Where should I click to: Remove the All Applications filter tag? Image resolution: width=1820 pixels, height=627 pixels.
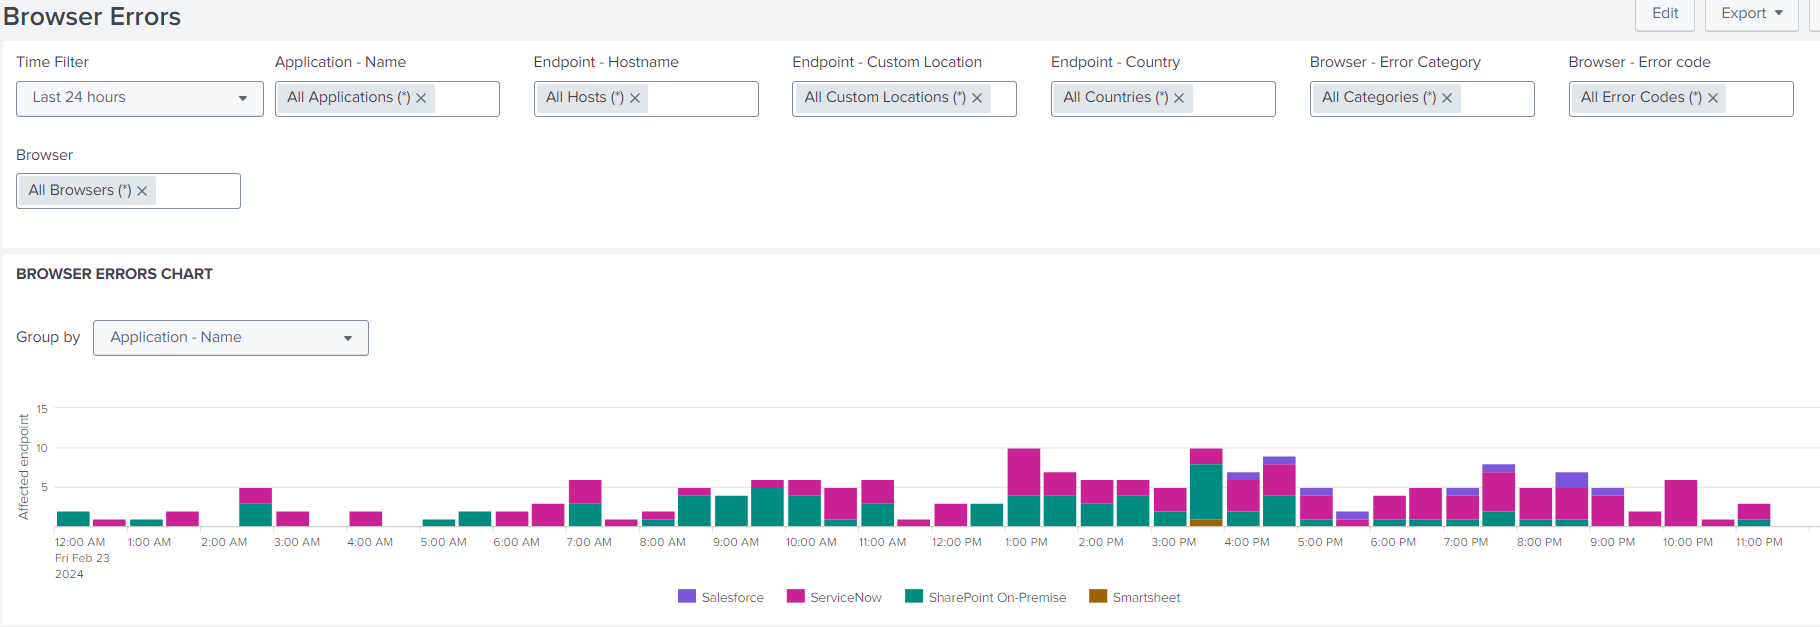[x=421, y=98]
